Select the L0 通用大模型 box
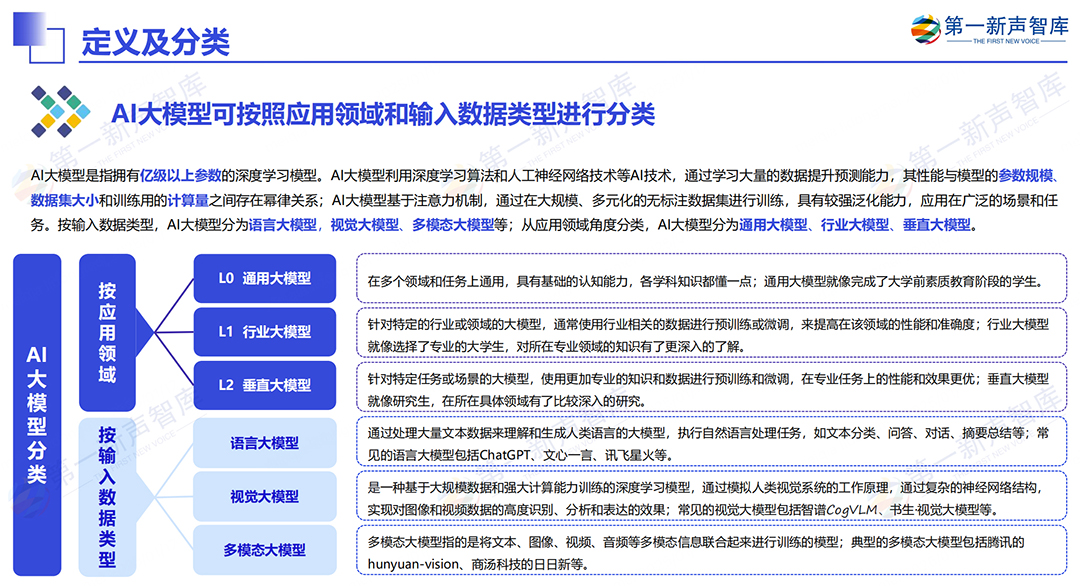The image size is (1080, 586). pos(264,278)
